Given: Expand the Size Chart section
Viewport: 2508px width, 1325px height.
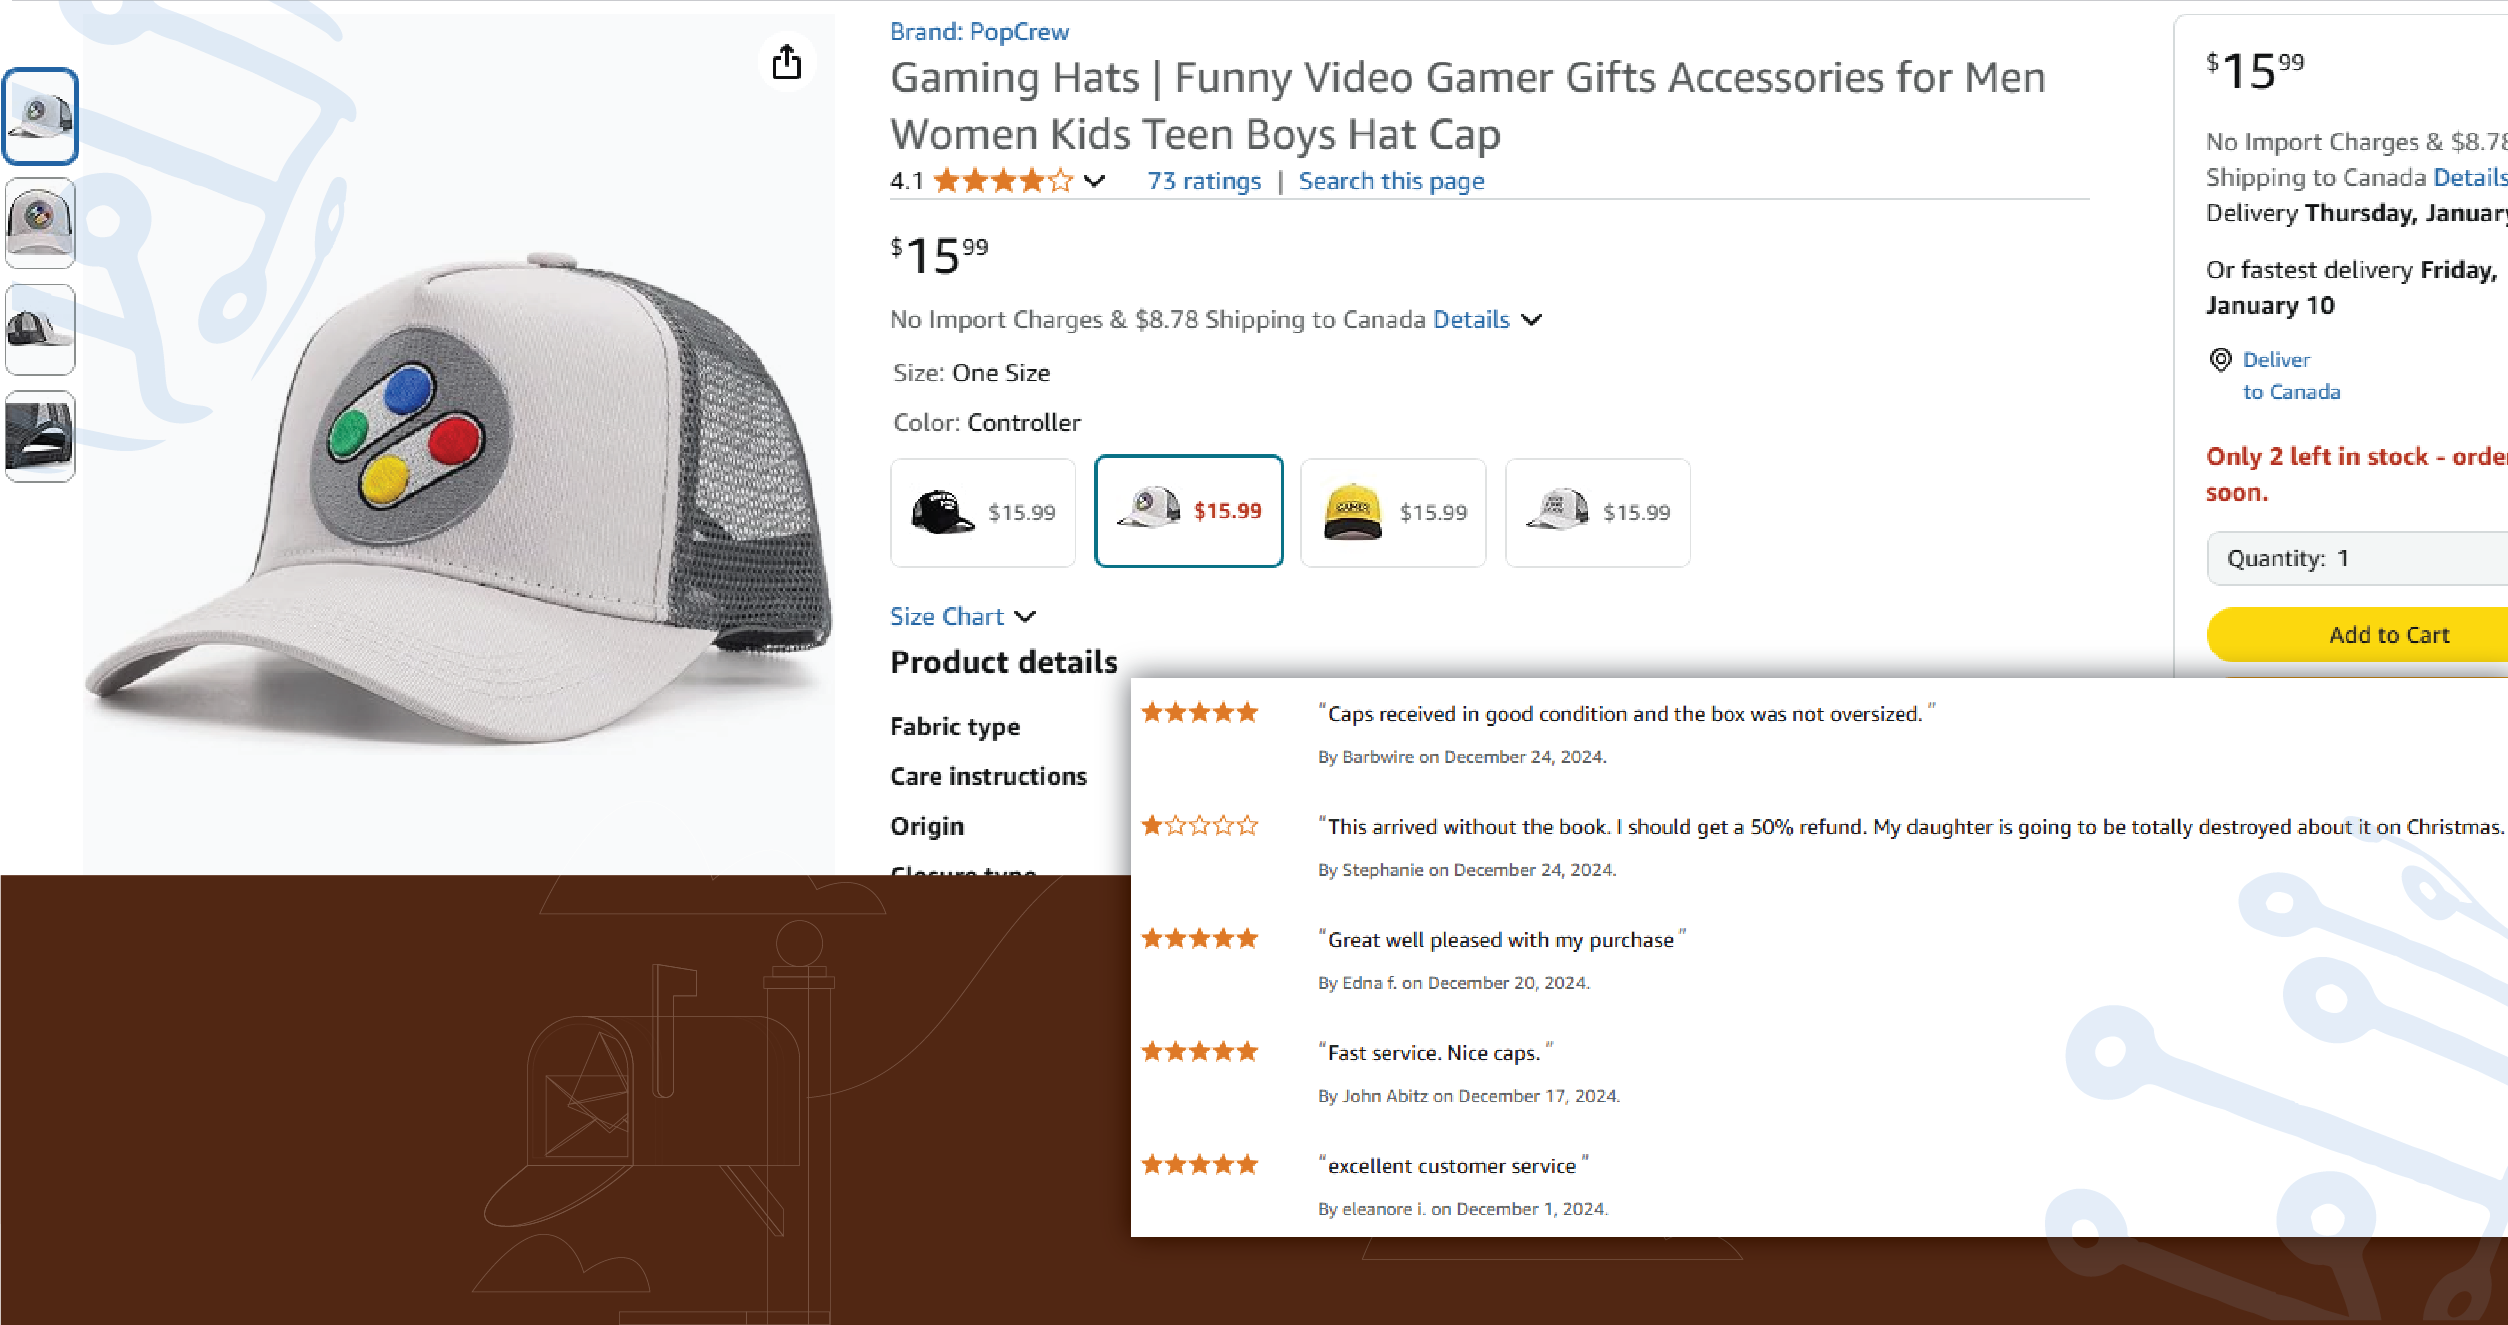Looking at the screenshot, I should point(962,616).
